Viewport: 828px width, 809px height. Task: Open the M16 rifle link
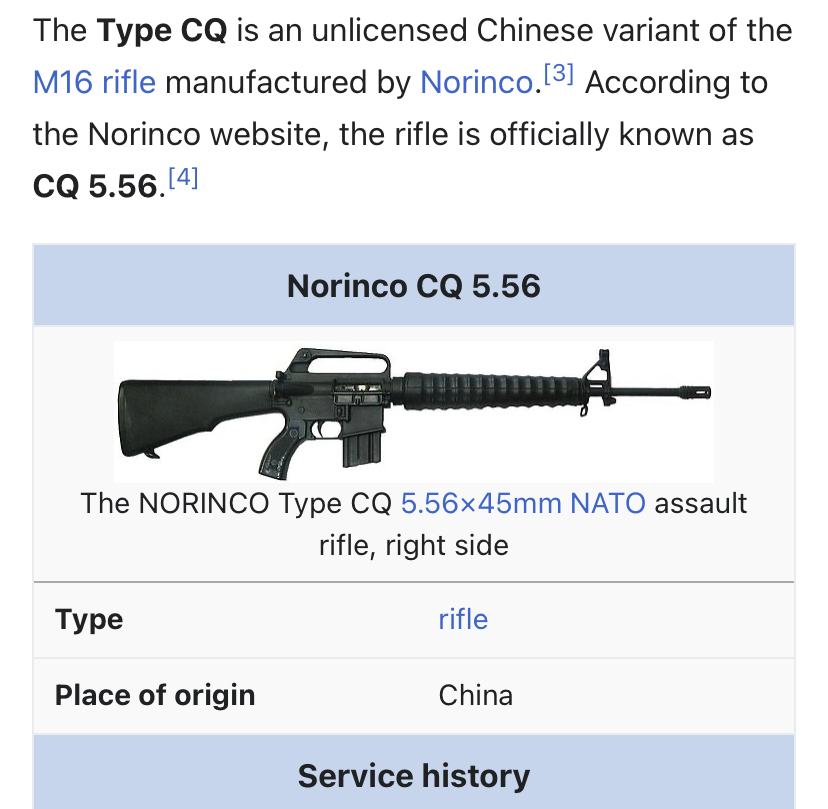(94, 82)
